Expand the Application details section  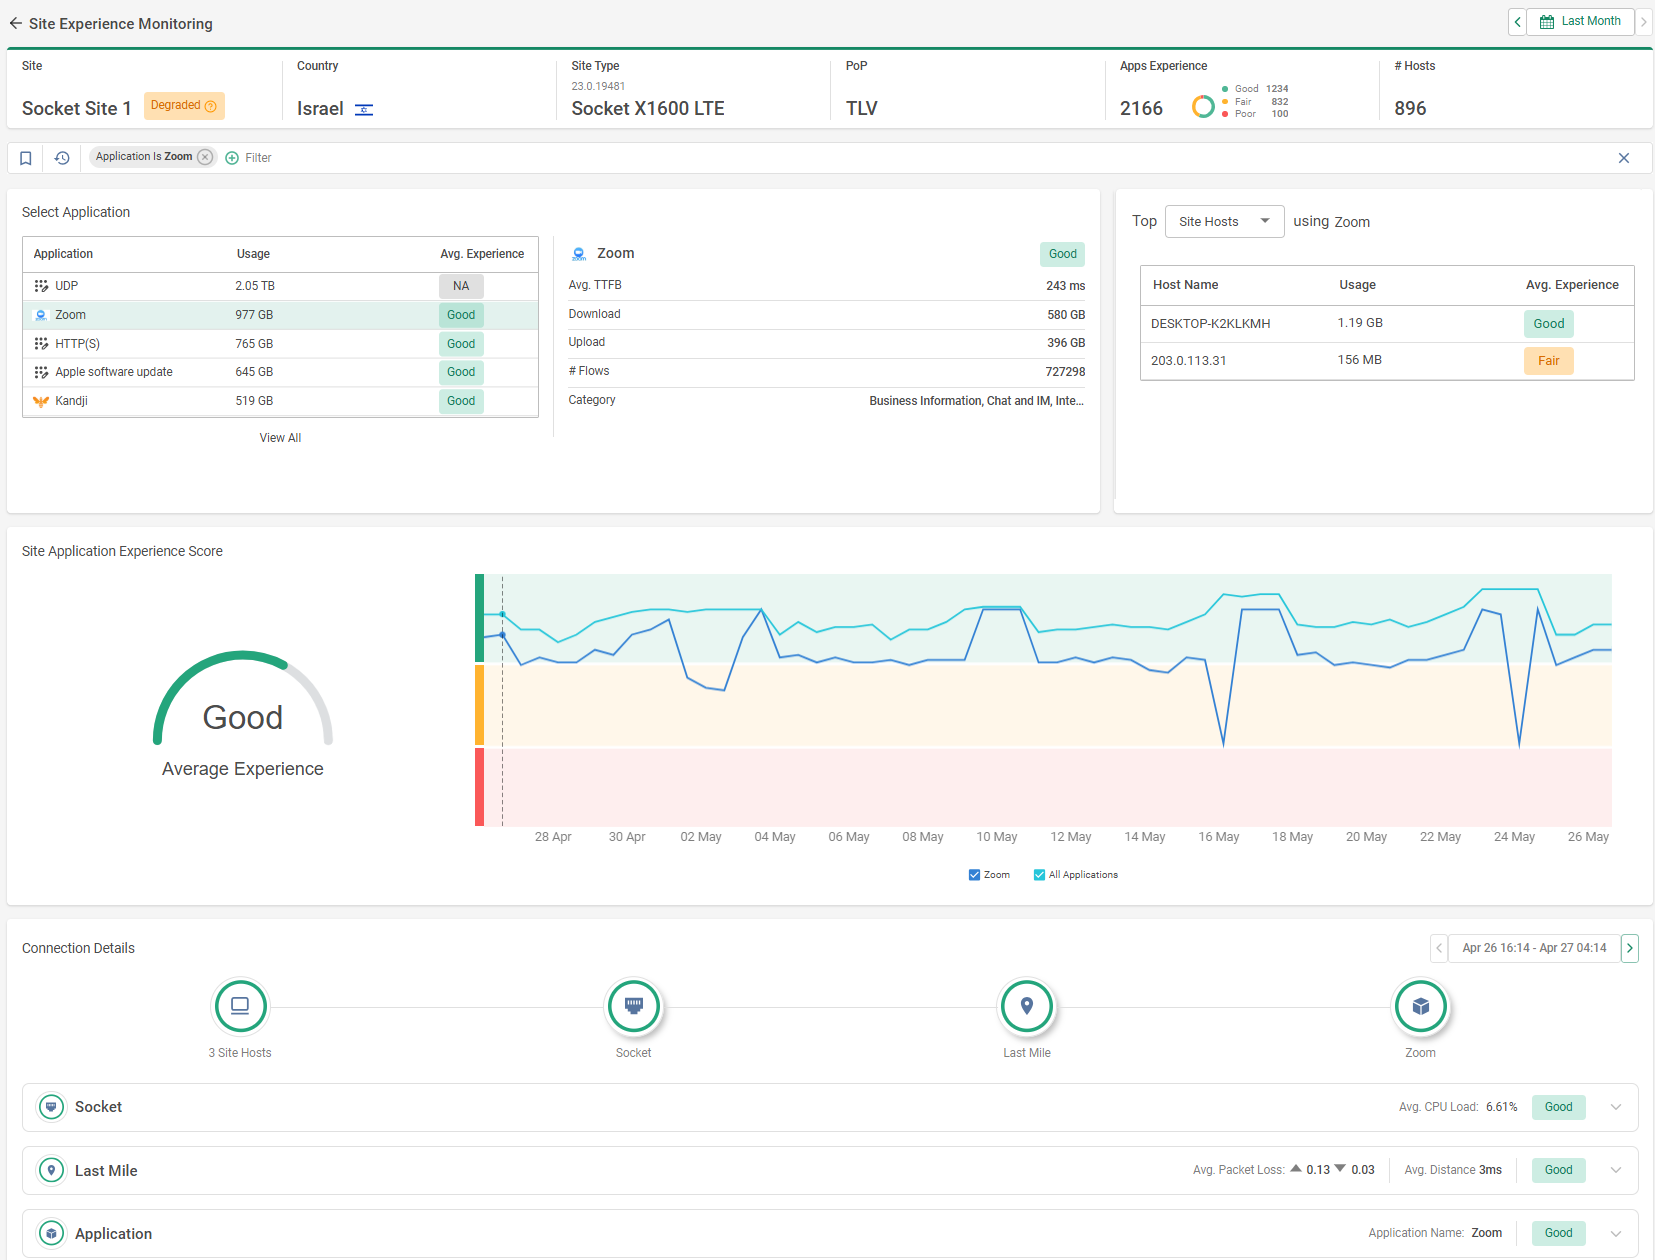[x=1616, y=1233]
